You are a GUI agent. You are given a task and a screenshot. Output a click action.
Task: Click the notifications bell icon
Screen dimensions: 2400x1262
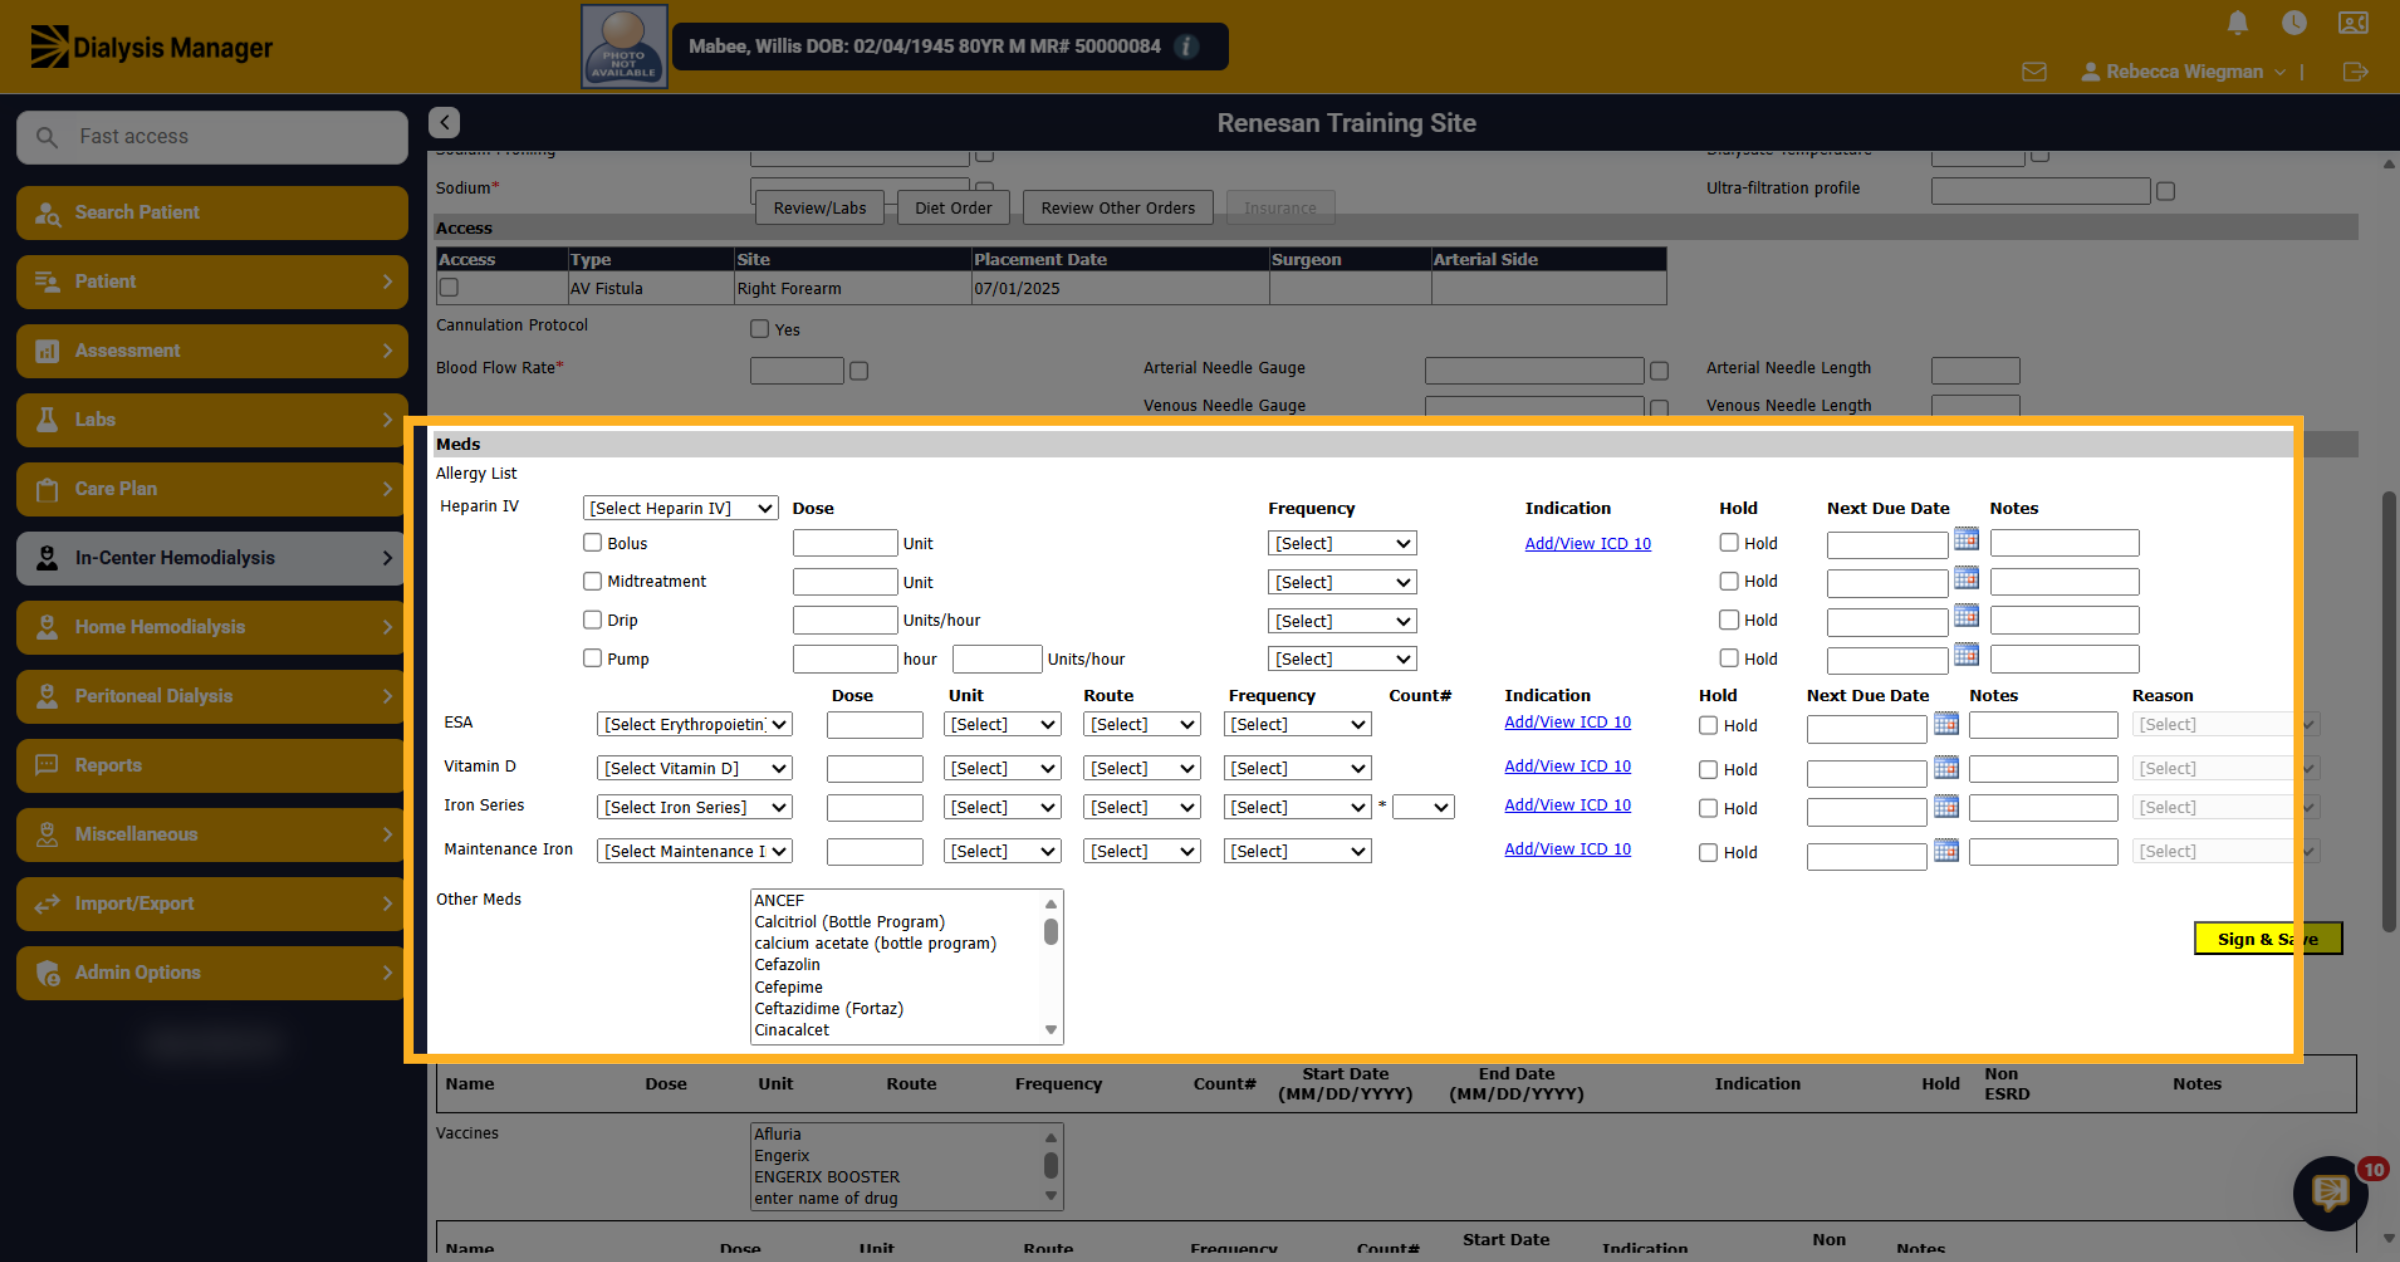[x=2238, y=23]
